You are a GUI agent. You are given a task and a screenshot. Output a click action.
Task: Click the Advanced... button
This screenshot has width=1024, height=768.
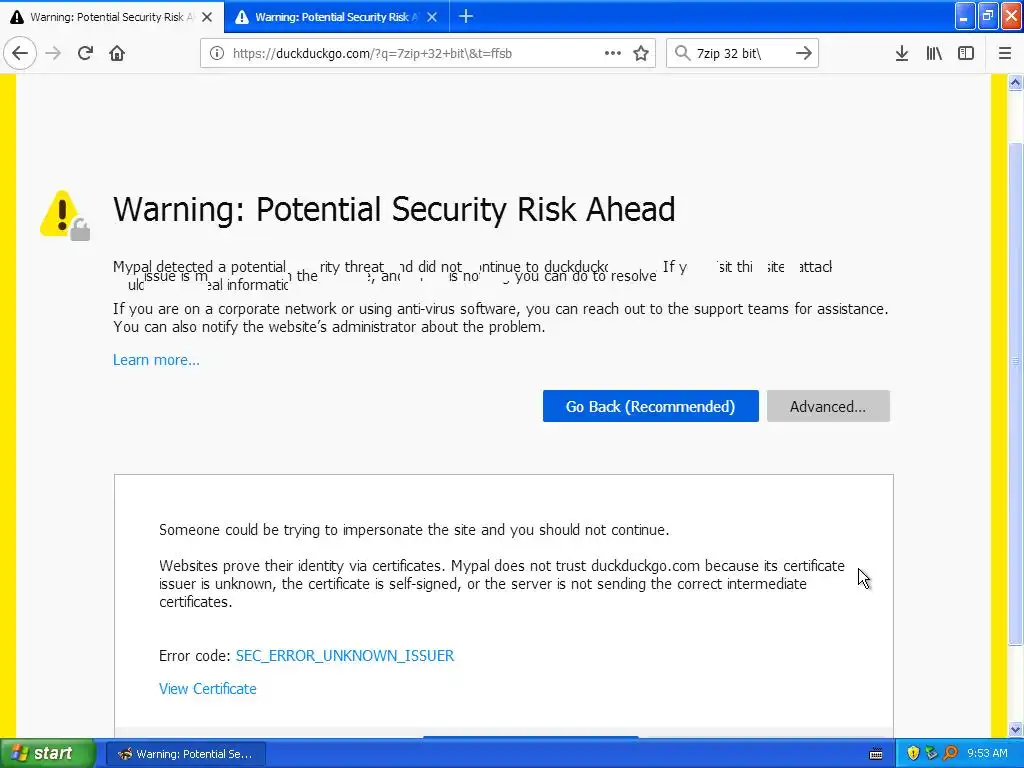(828, 406)
